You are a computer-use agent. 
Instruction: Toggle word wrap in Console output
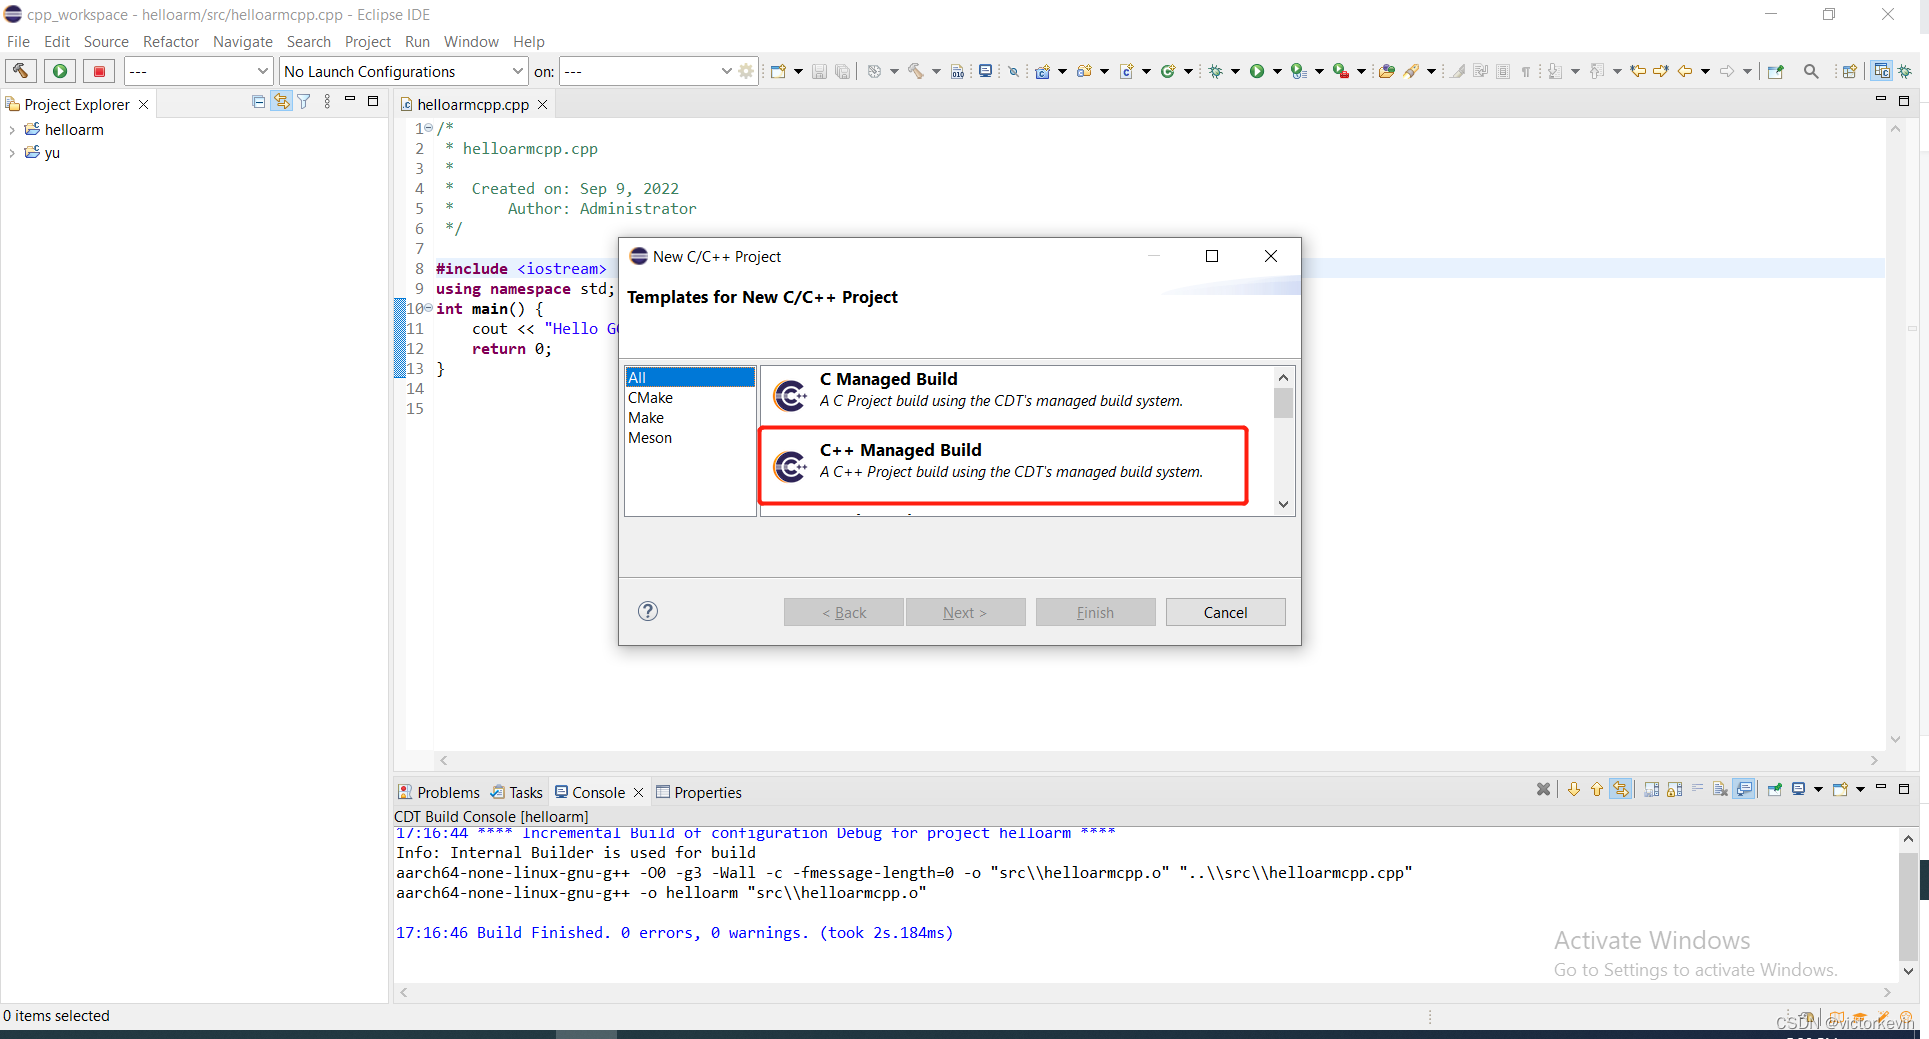coord(1698,789)
